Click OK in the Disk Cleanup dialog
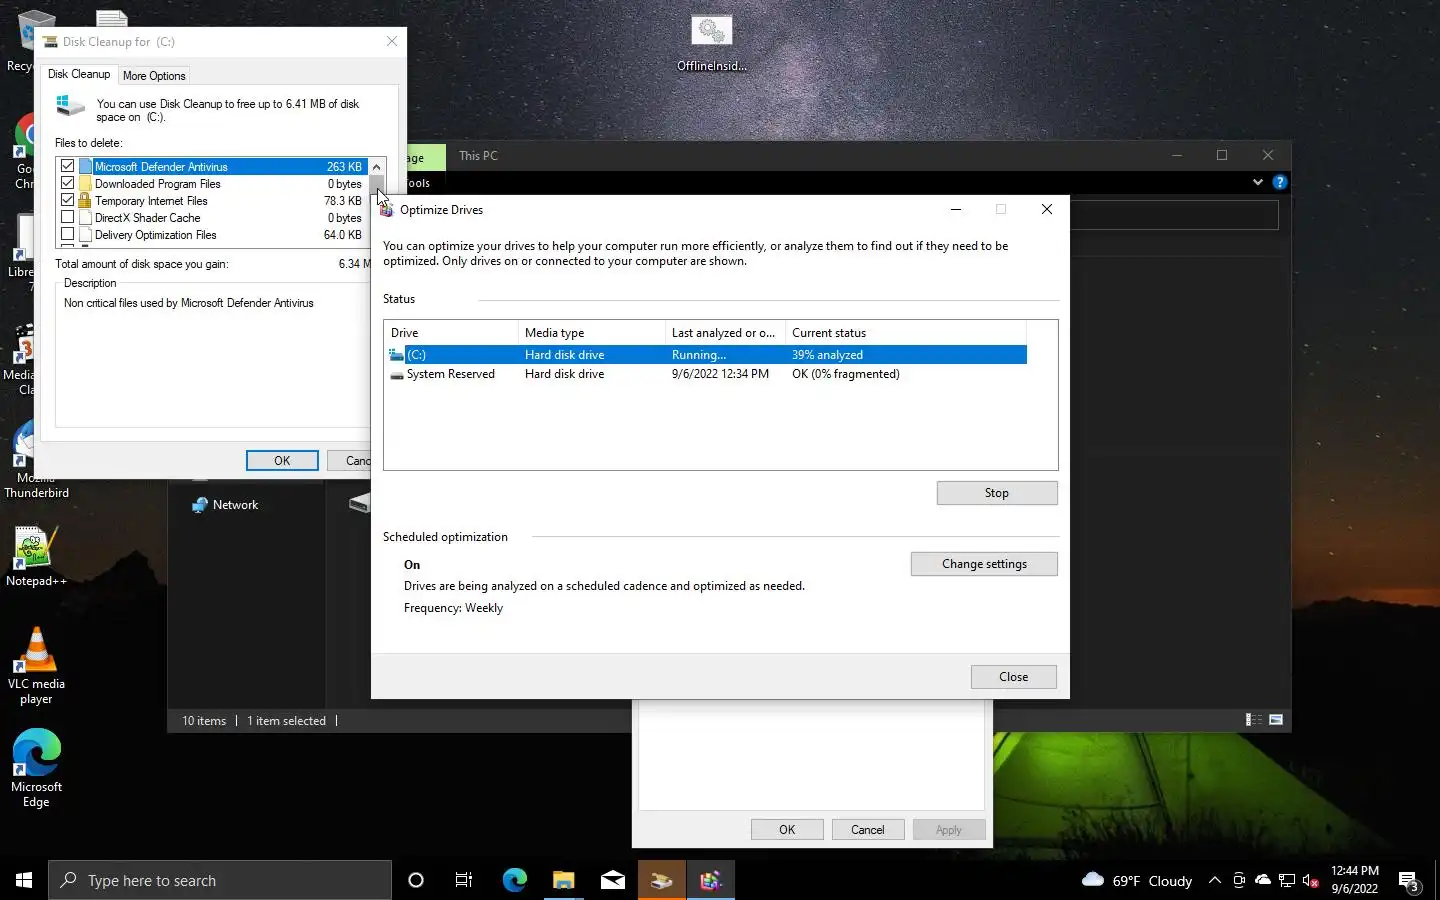Screen dimensions: 1440x900 [282, 460]
